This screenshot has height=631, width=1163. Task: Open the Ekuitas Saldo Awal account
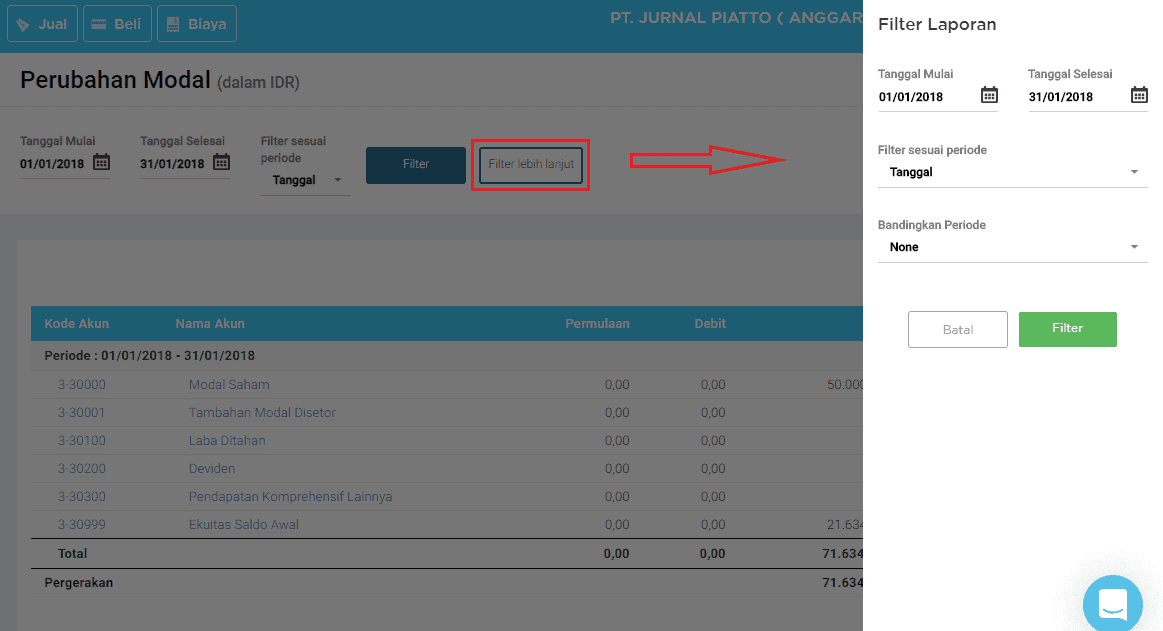click(243, 525)
